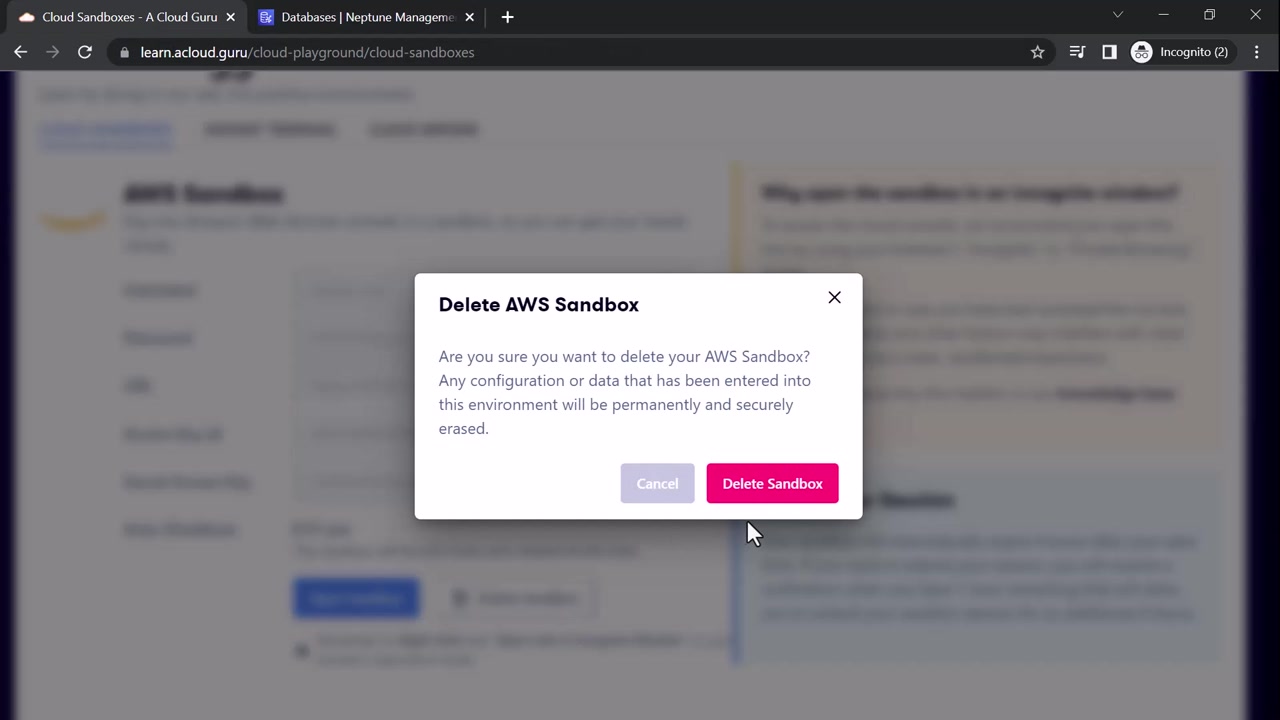View site information via the lock icon

click(124, 52)
